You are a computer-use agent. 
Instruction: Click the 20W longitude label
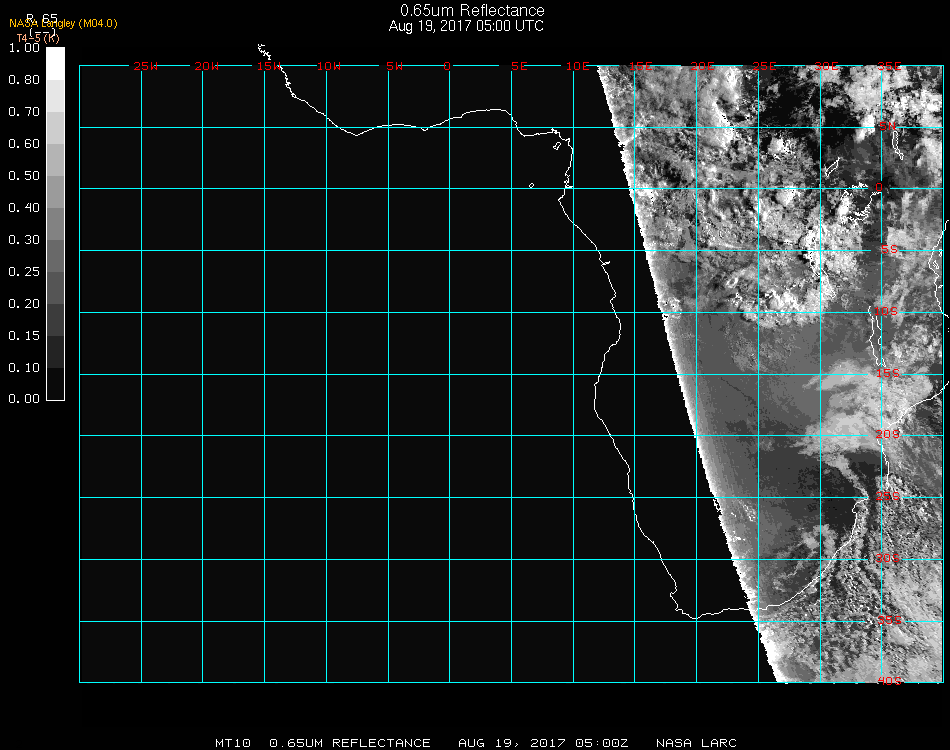coord(207,66)
